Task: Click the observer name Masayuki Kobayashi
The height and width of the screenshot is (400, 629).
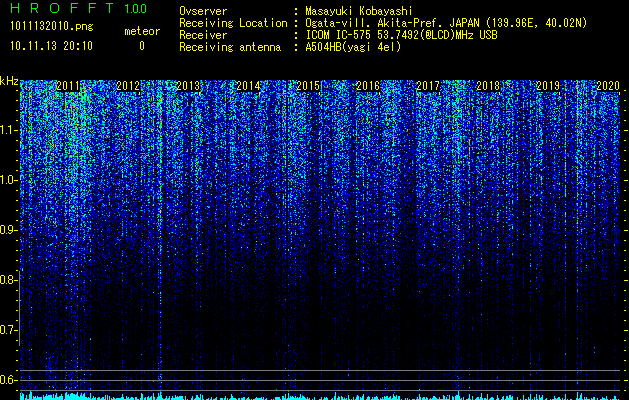Action: (359, 11)
